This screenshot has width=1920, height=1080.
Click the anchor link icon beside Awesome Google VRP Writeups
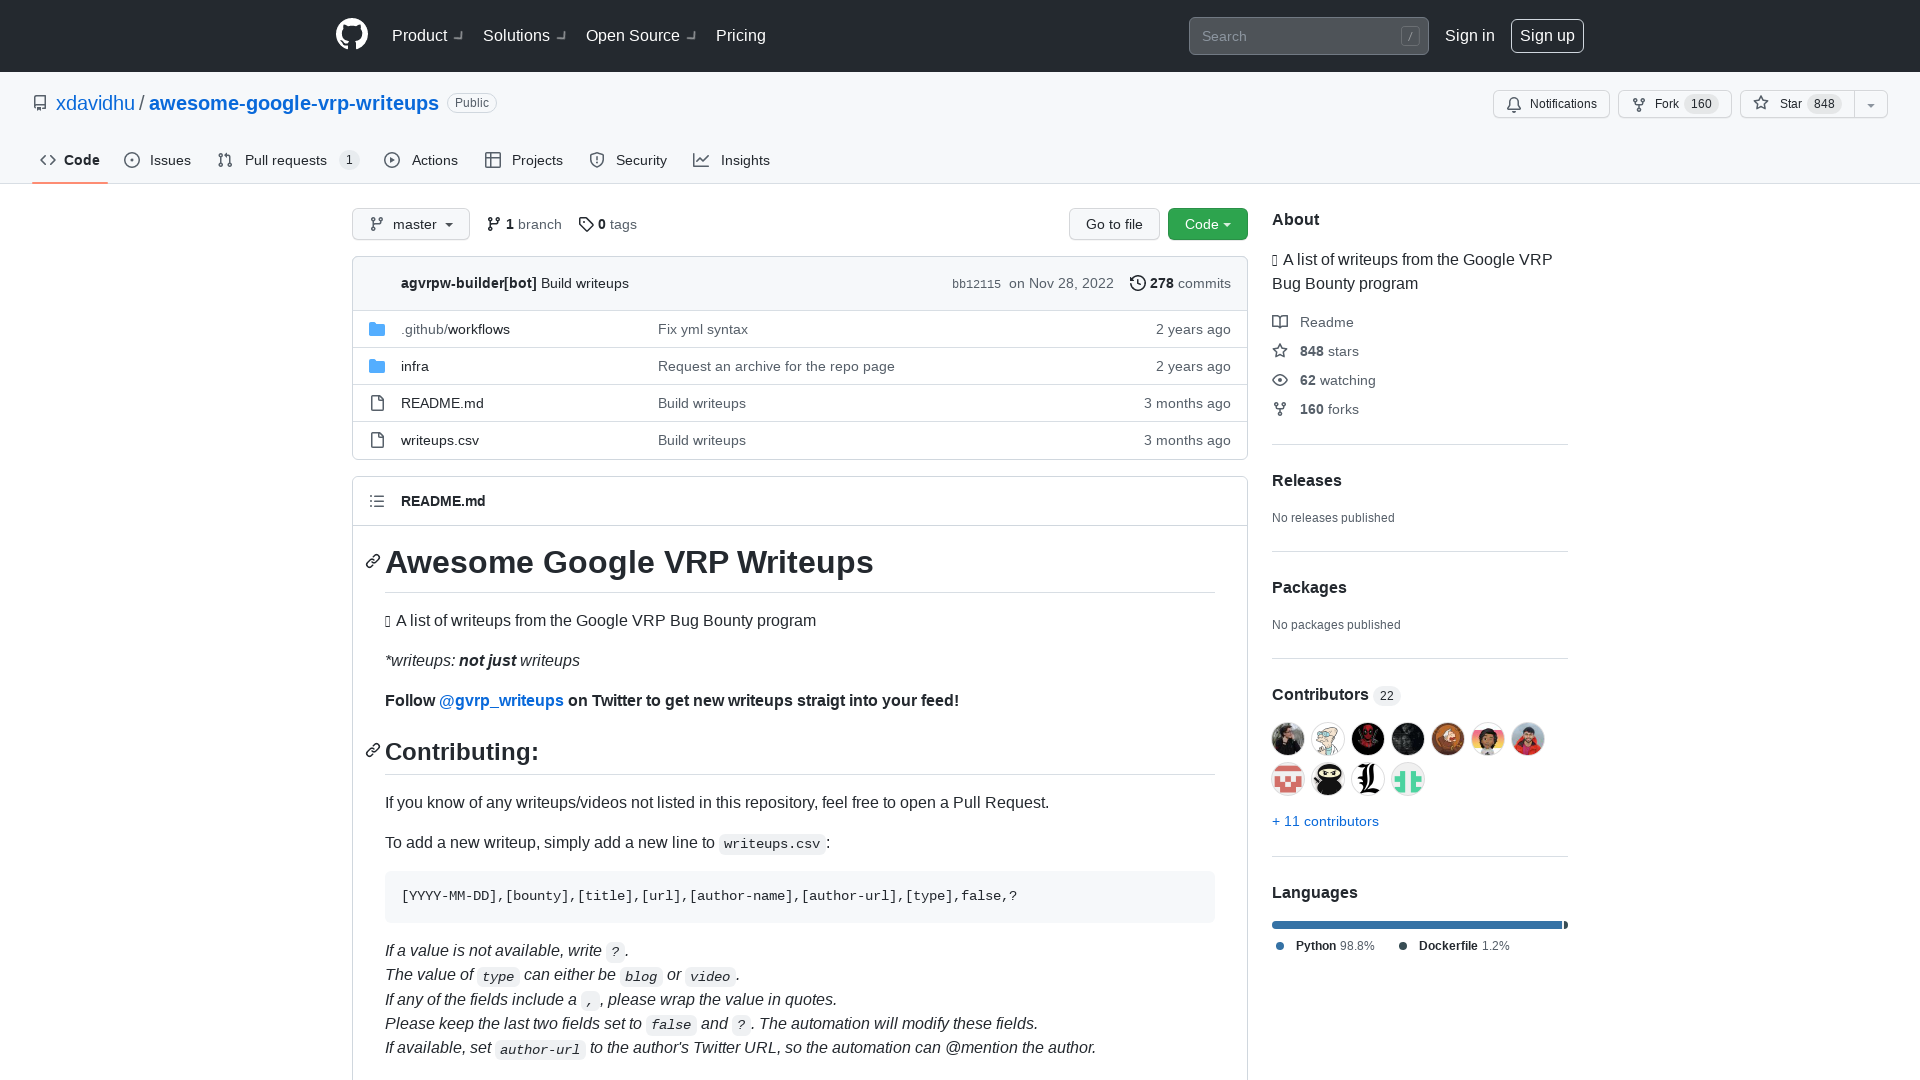tap(373, 562)
